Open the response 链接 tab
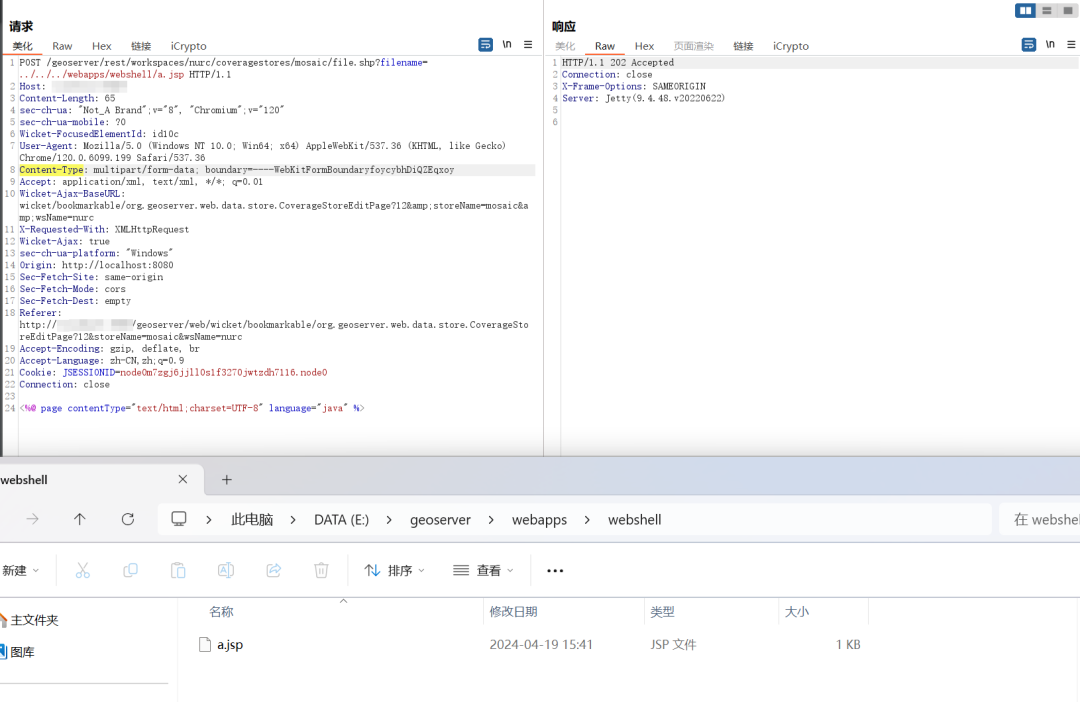This screenshot has width=1080, height=702. coord(743,46)
